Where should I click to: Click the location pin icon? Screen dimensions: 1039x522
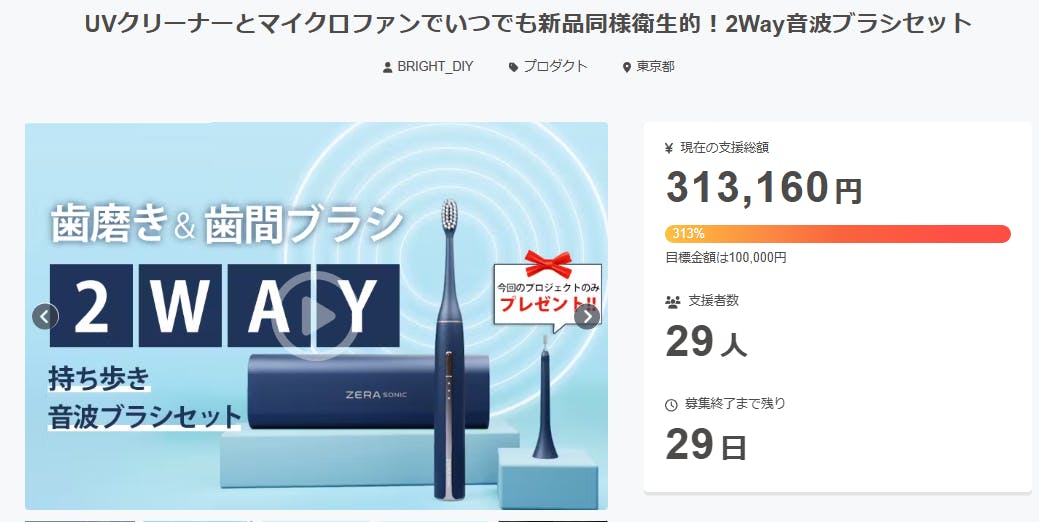pyautogui.click(x=627, y=68)
